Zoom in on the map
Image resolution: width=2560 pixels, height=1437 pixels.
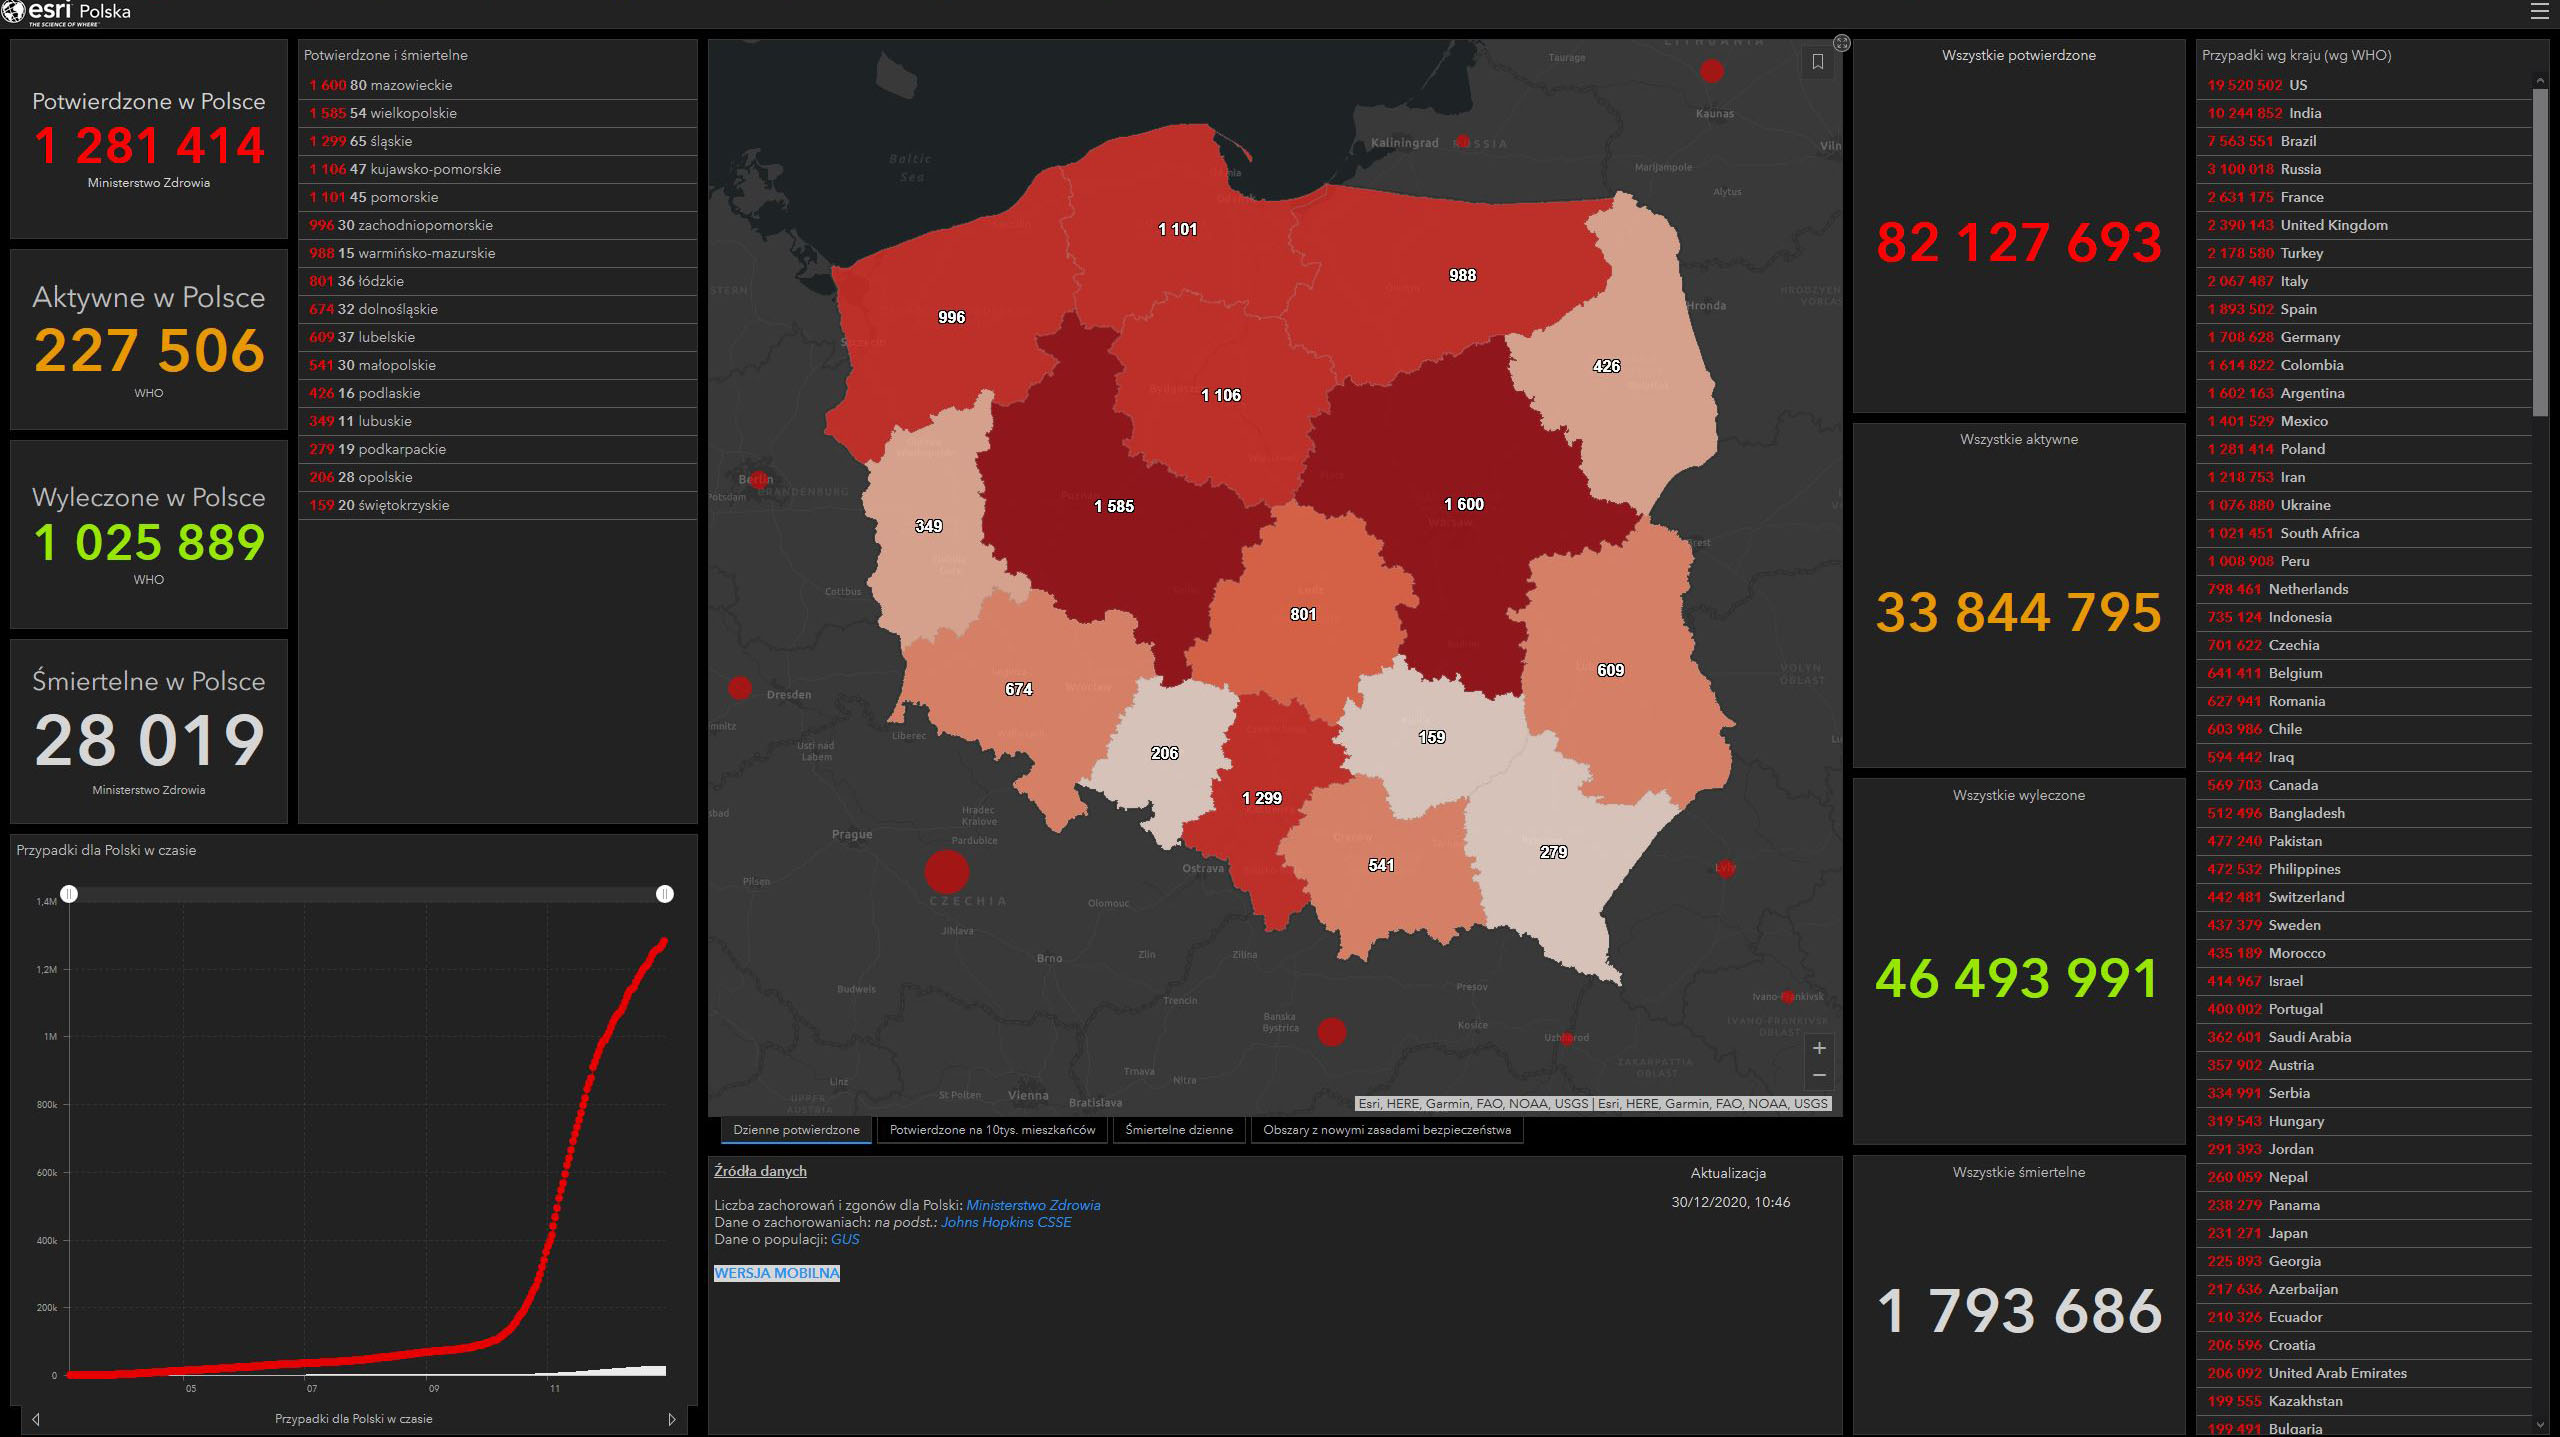1819,1048
